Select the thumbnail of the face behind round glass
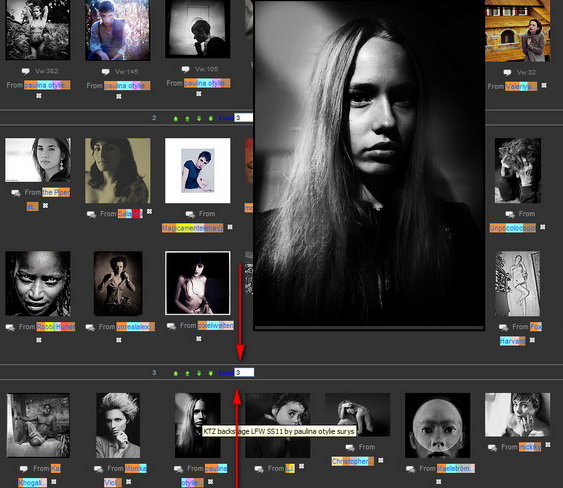563x488 pixels. (x=437, y=425)
